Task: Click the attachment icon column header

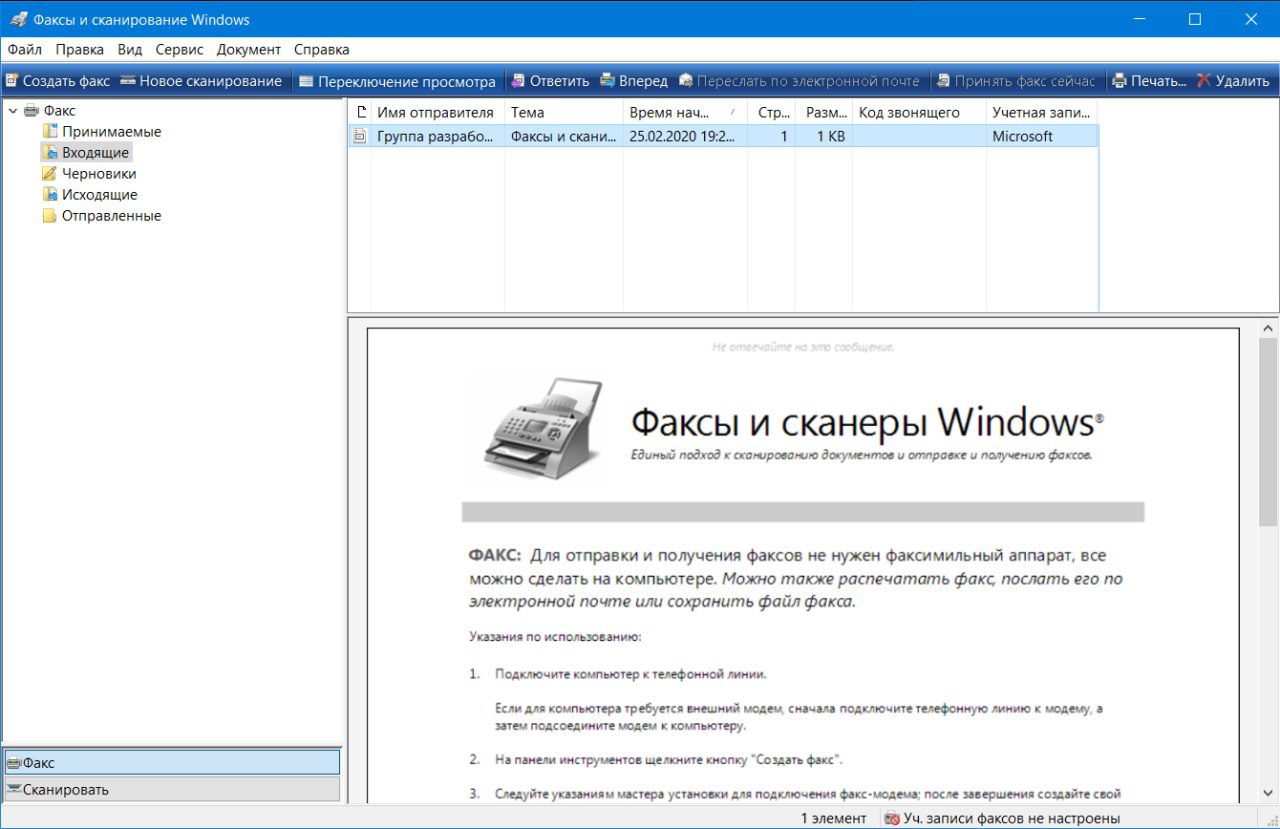Action: (360, 112)
